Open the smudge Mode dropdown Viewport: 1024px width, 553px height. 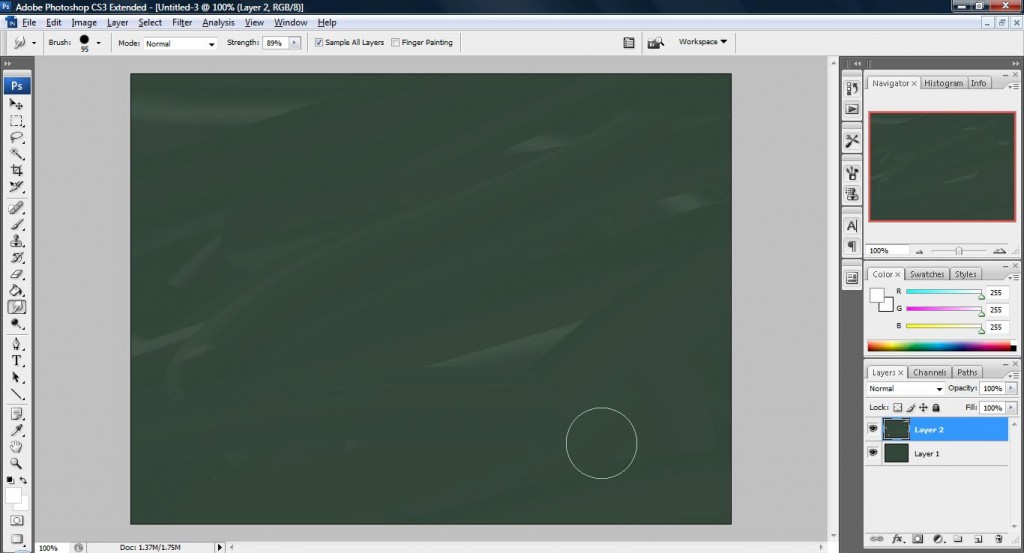(x=181, y=44)
